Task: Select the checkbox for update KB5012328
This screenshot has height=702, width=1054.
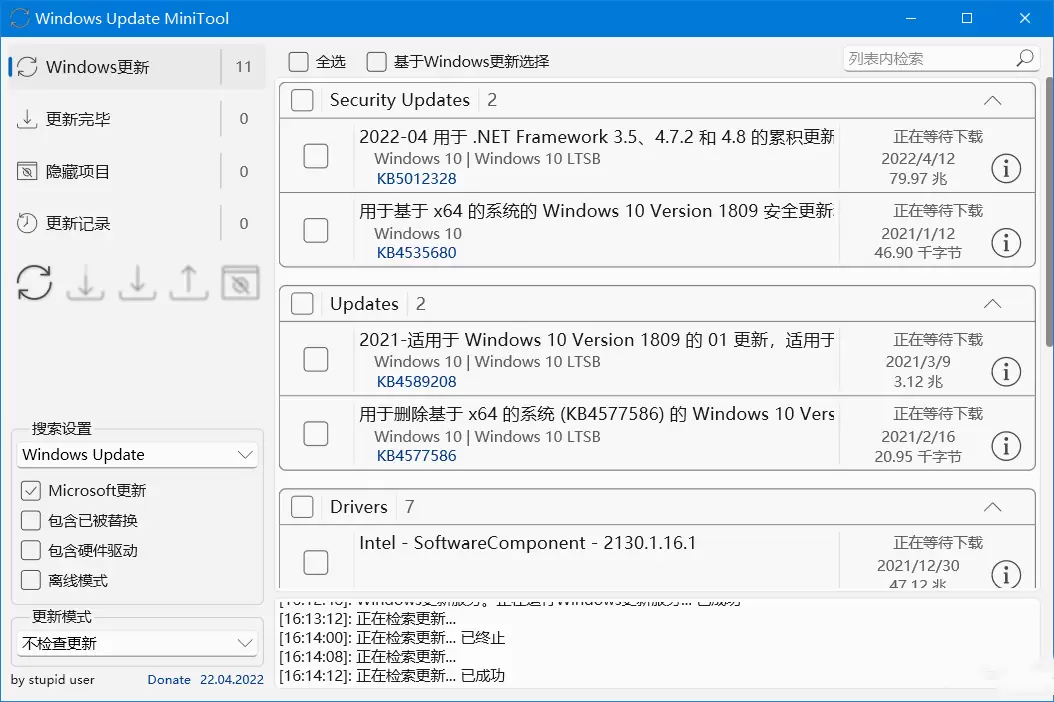Action: point(316,156)
